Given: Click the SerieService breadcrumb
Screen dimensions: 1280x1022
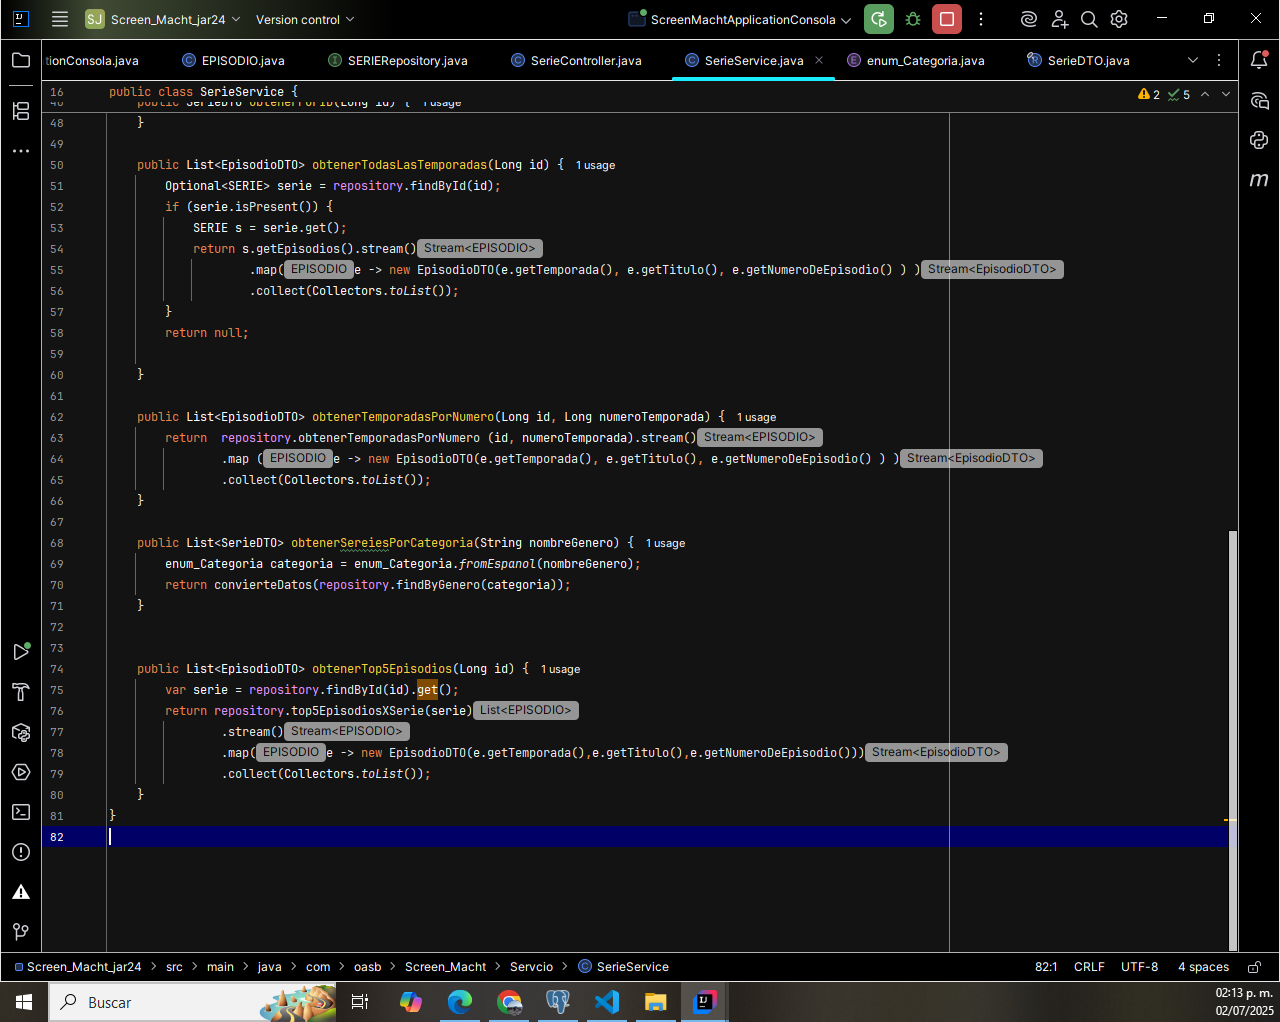Looking at the screenshot, I should 623,967.
